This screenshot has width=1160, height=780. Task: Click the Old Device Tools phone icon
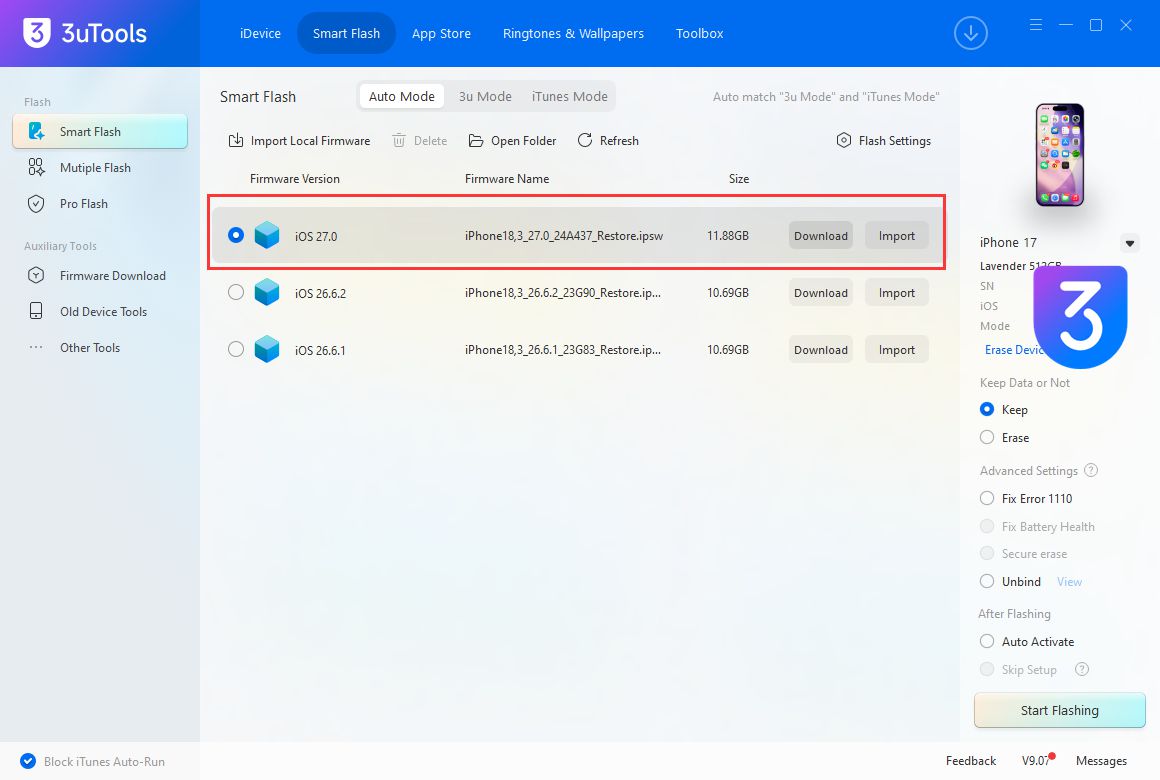point(36,311)
